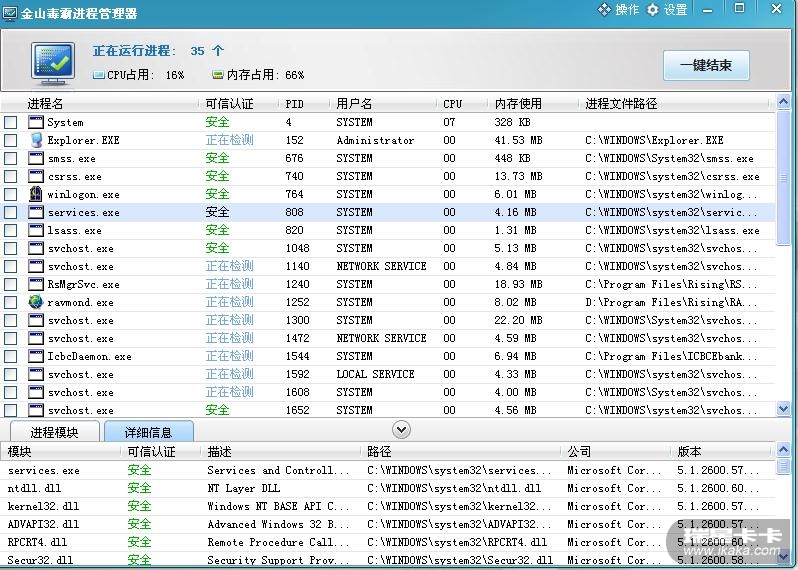Click the System process icon
Image resolution: width=798 pixels, height=570 pixels.
pos(36,122)
